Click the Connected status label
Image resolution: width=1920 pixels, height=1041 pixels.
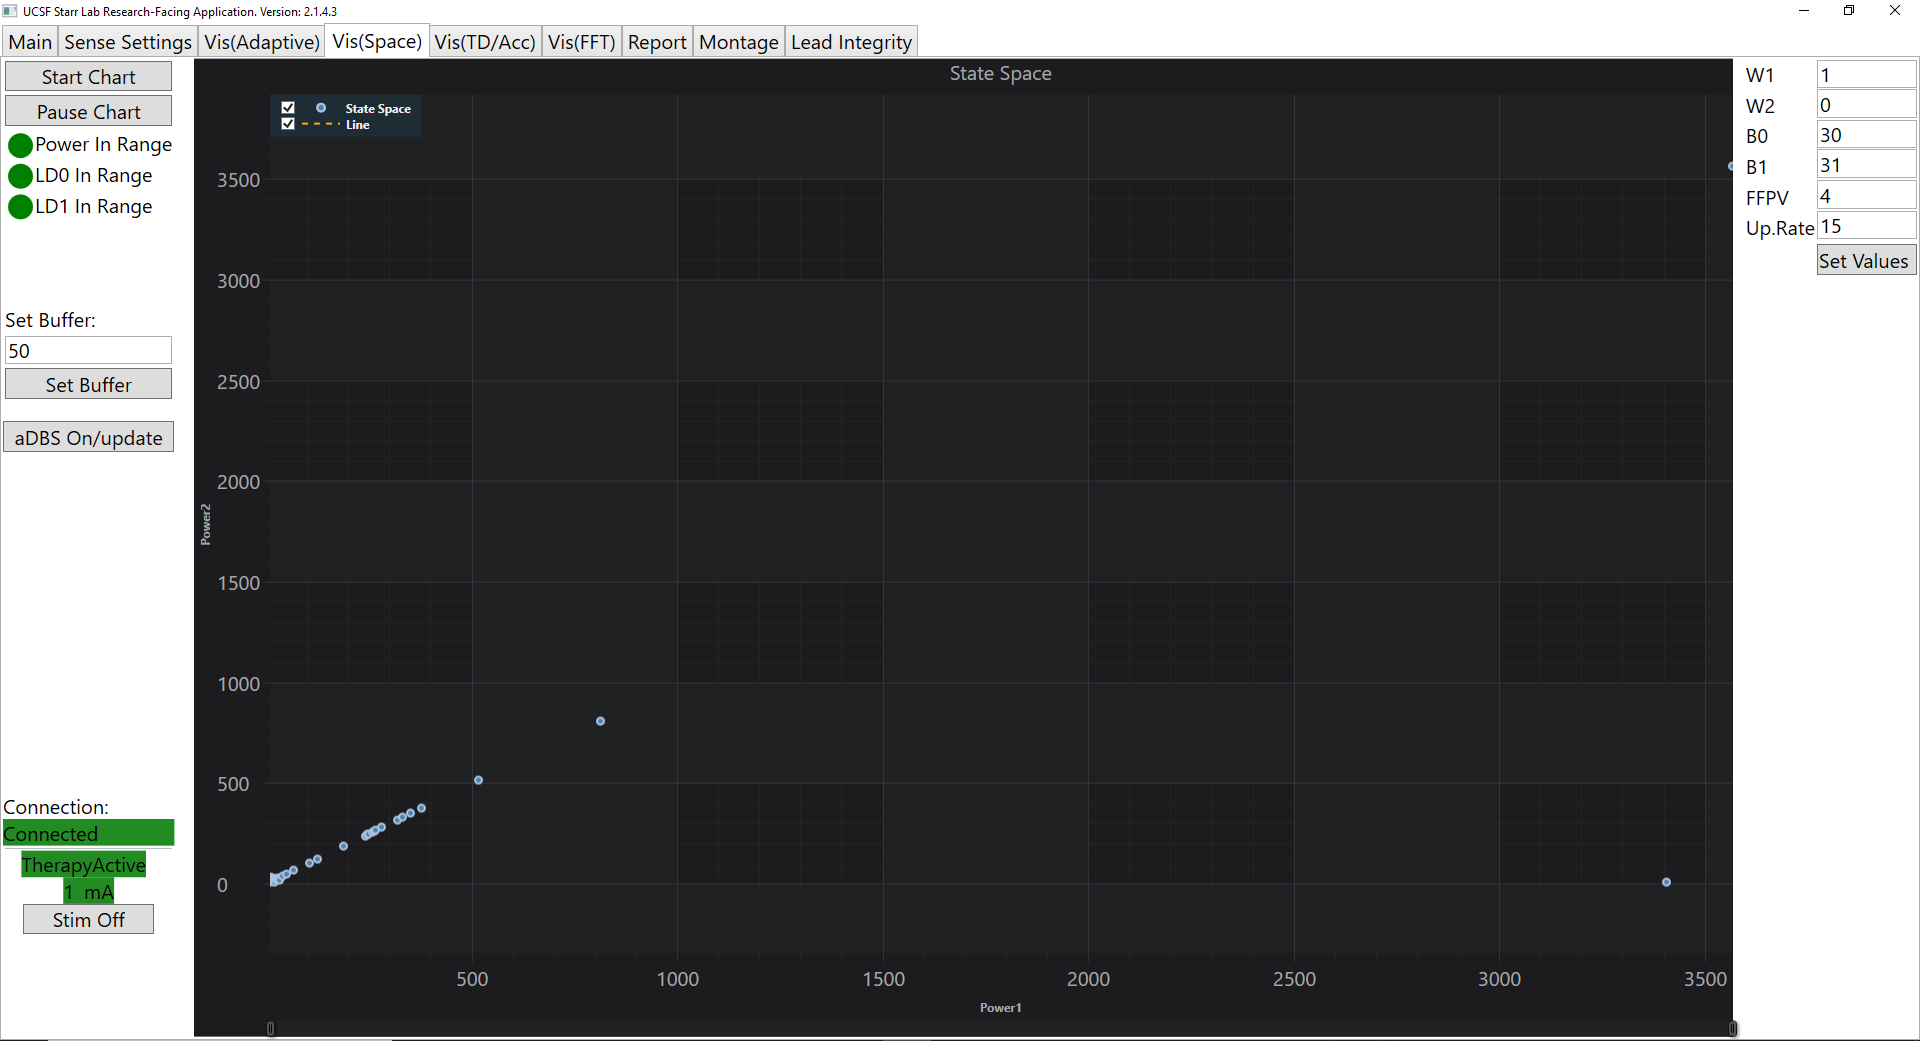tap(88, 833)
